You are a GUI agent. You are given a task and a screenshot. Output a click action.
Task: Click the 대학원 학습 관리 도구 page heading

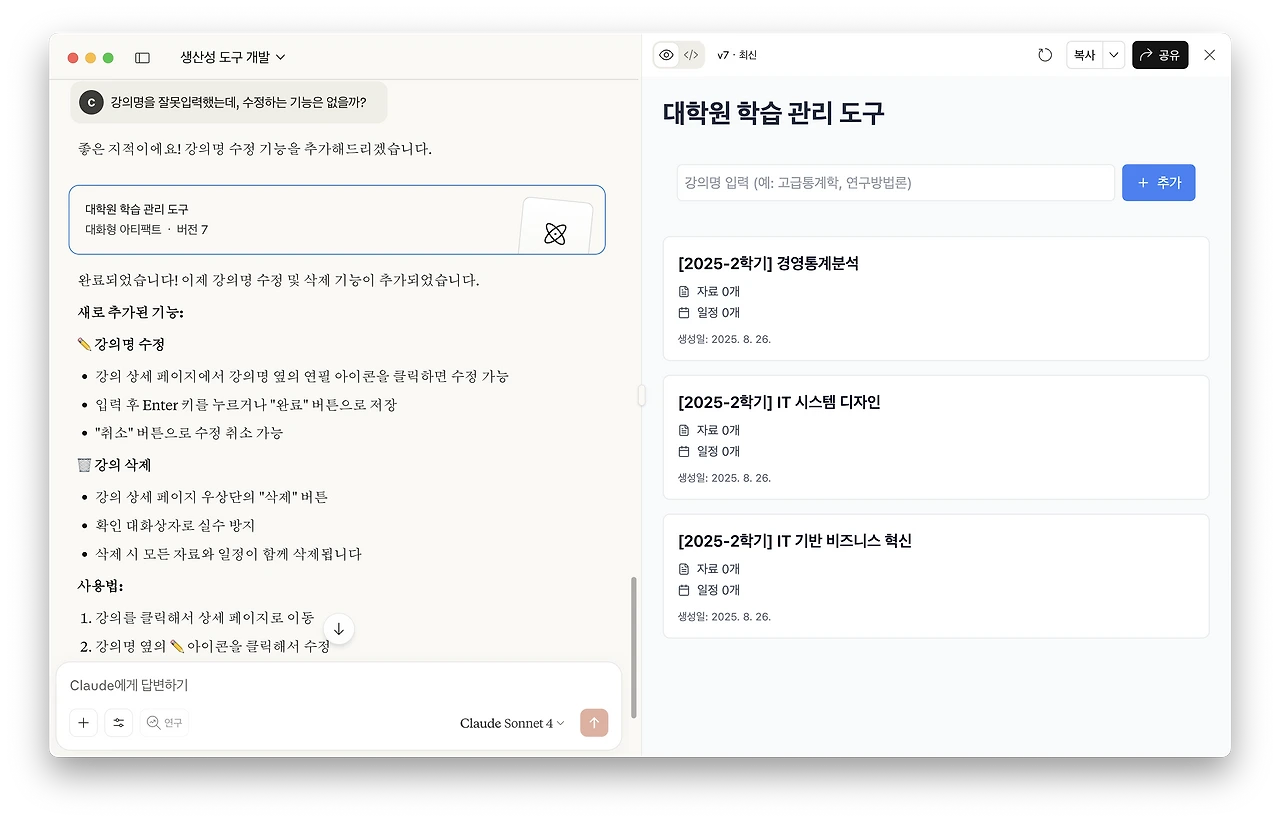coord(774,113)
